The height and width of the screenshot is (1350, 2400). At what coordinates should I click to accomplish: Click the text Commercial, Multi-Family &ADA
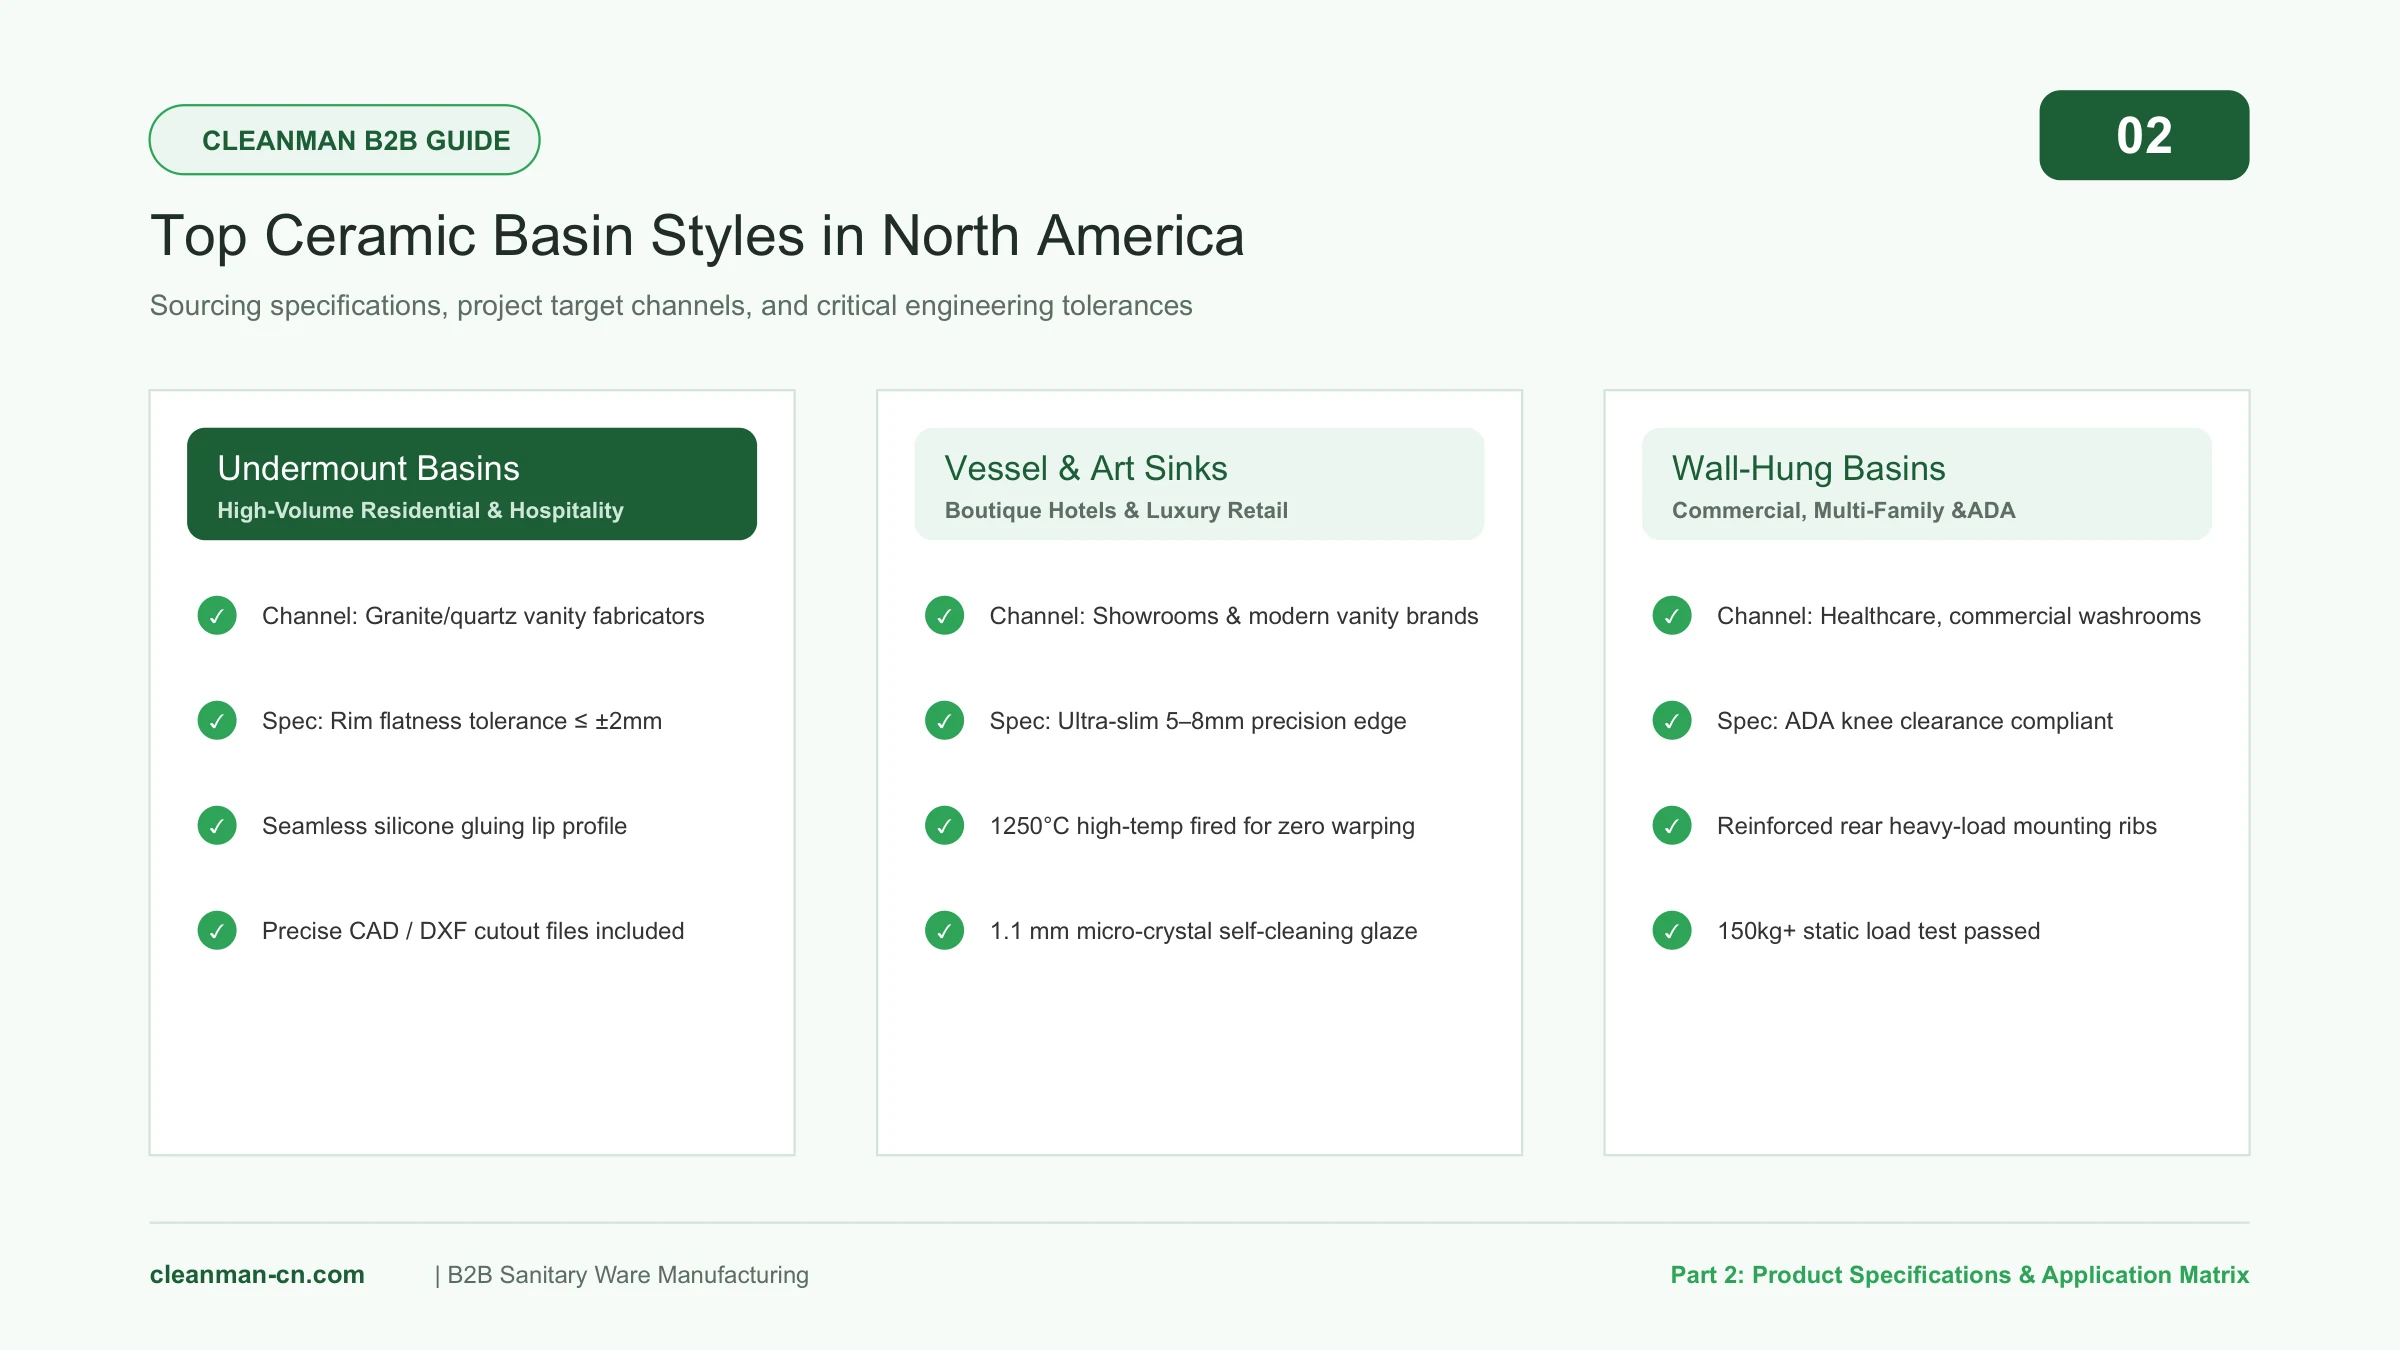[1843, 511]
